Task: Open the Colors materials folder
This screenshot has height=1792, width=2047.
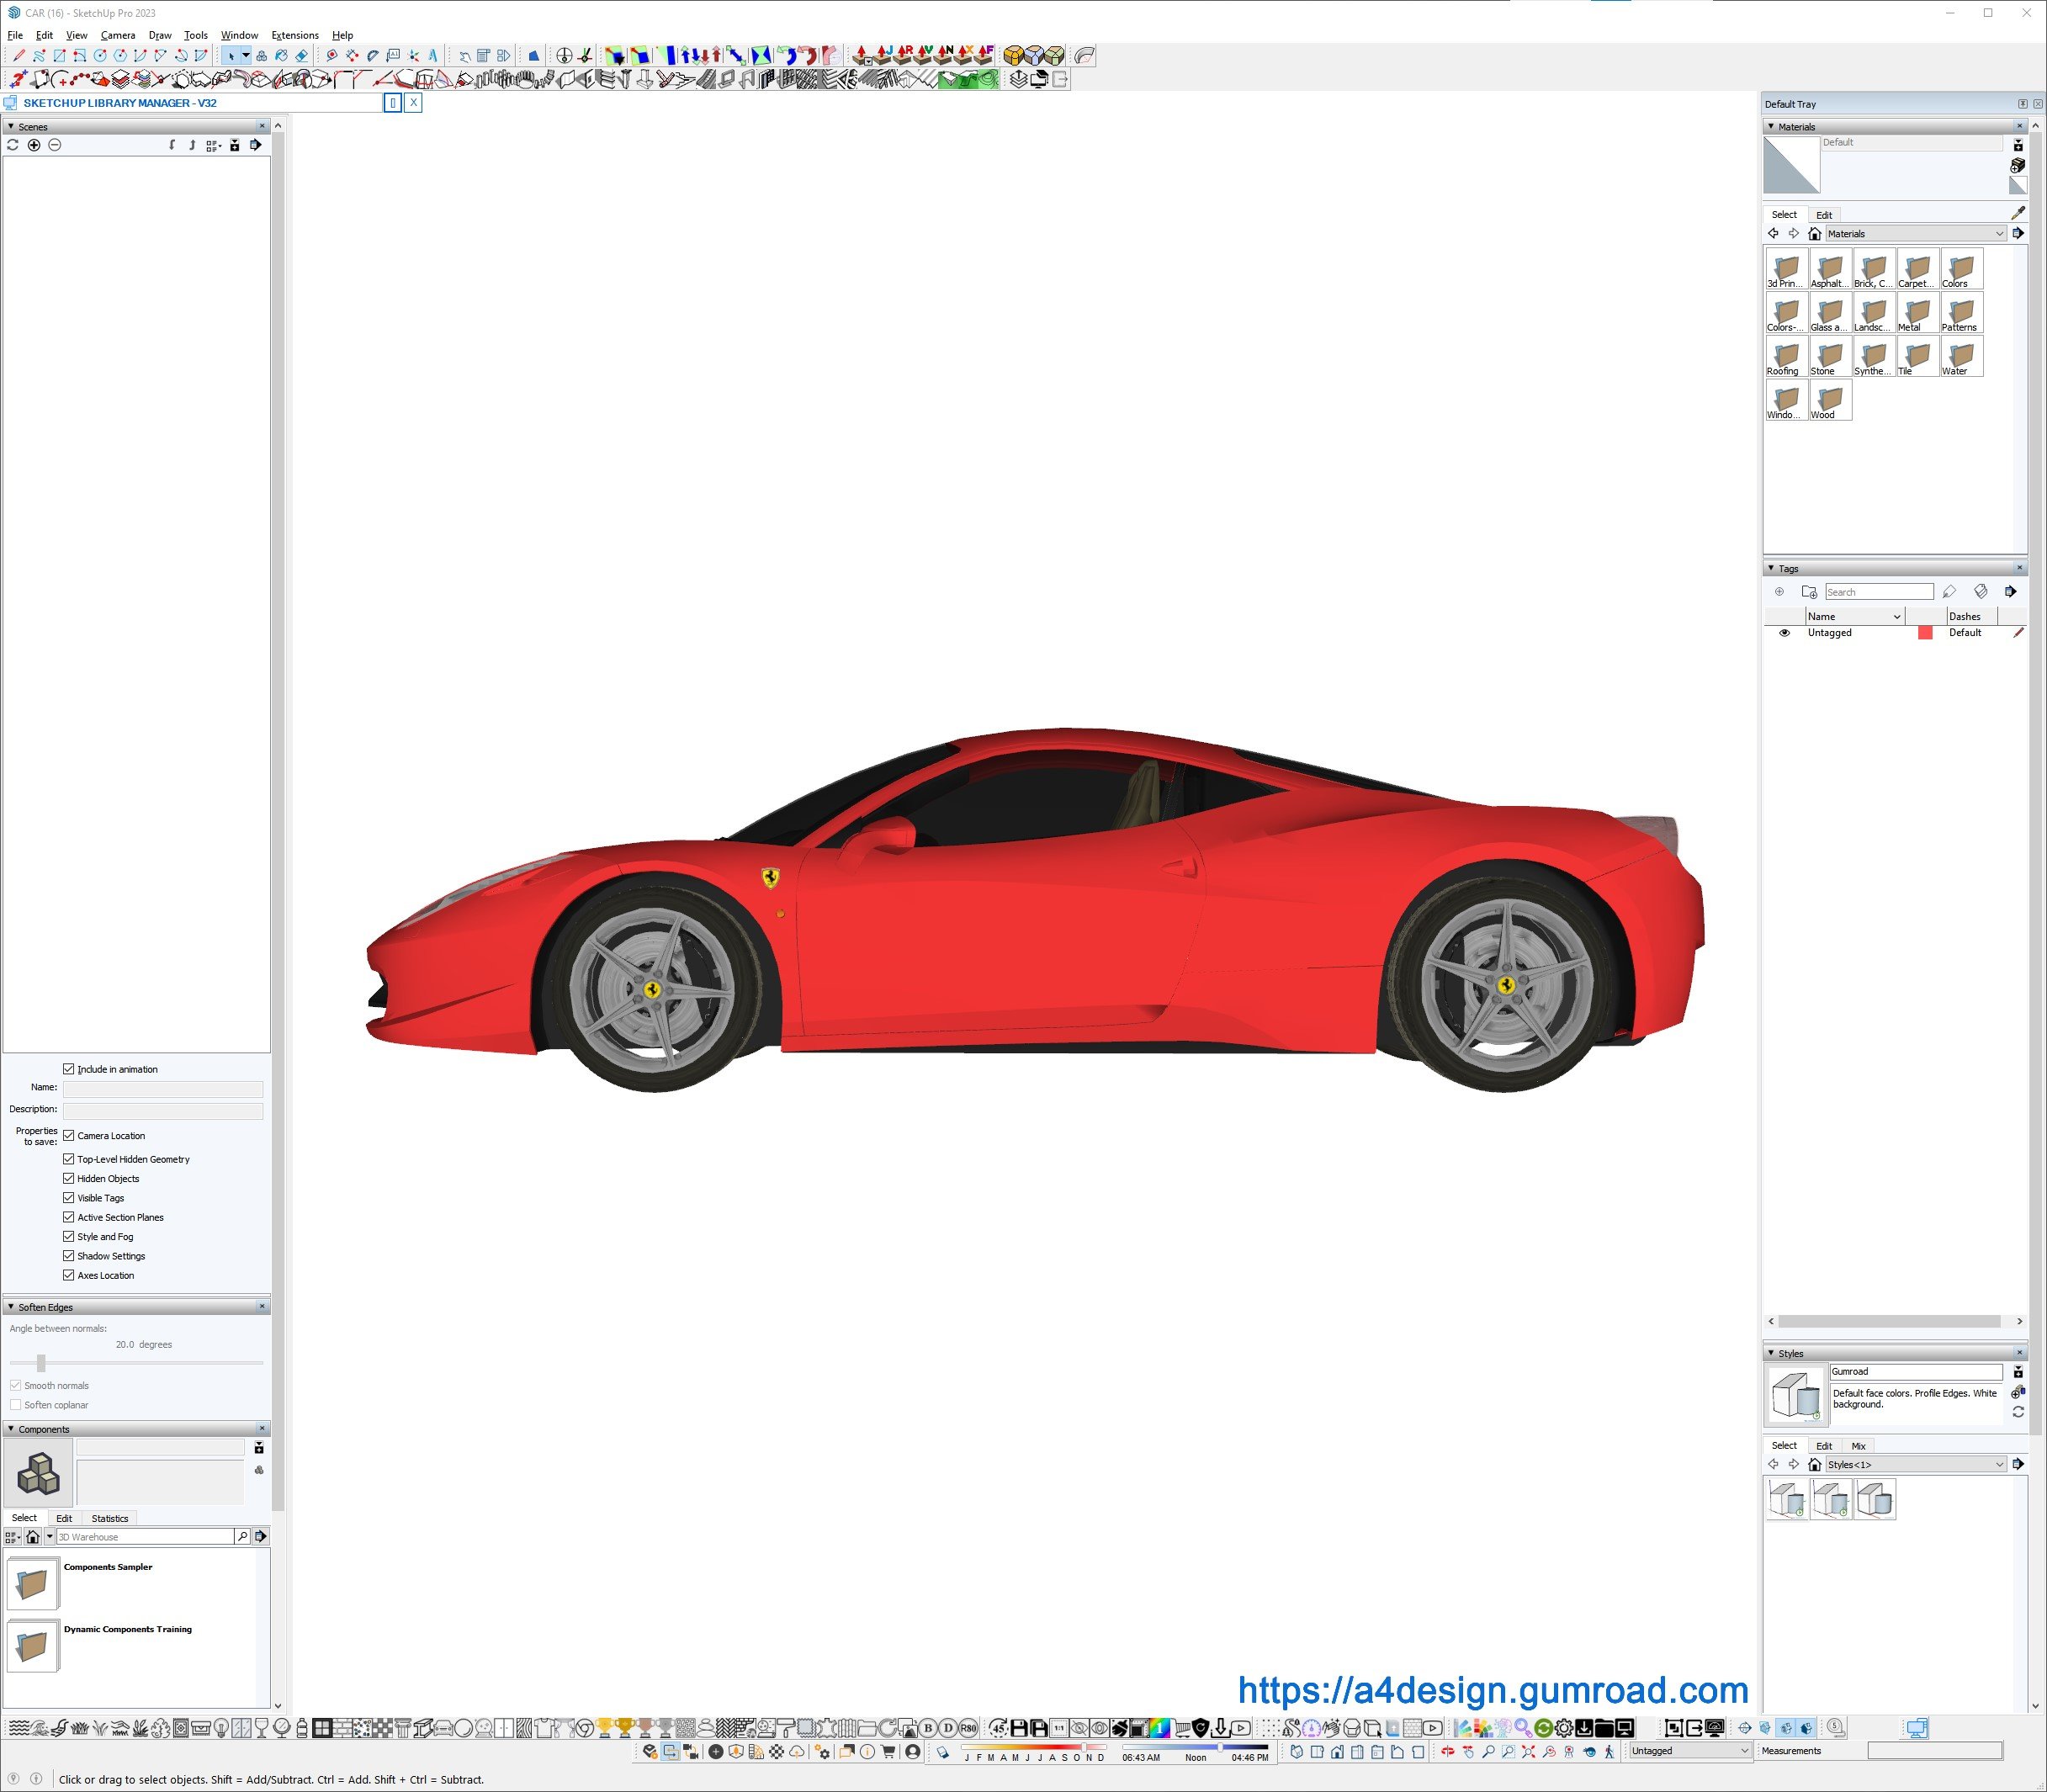Action: pyautogui.click(x=1961, y=269)
